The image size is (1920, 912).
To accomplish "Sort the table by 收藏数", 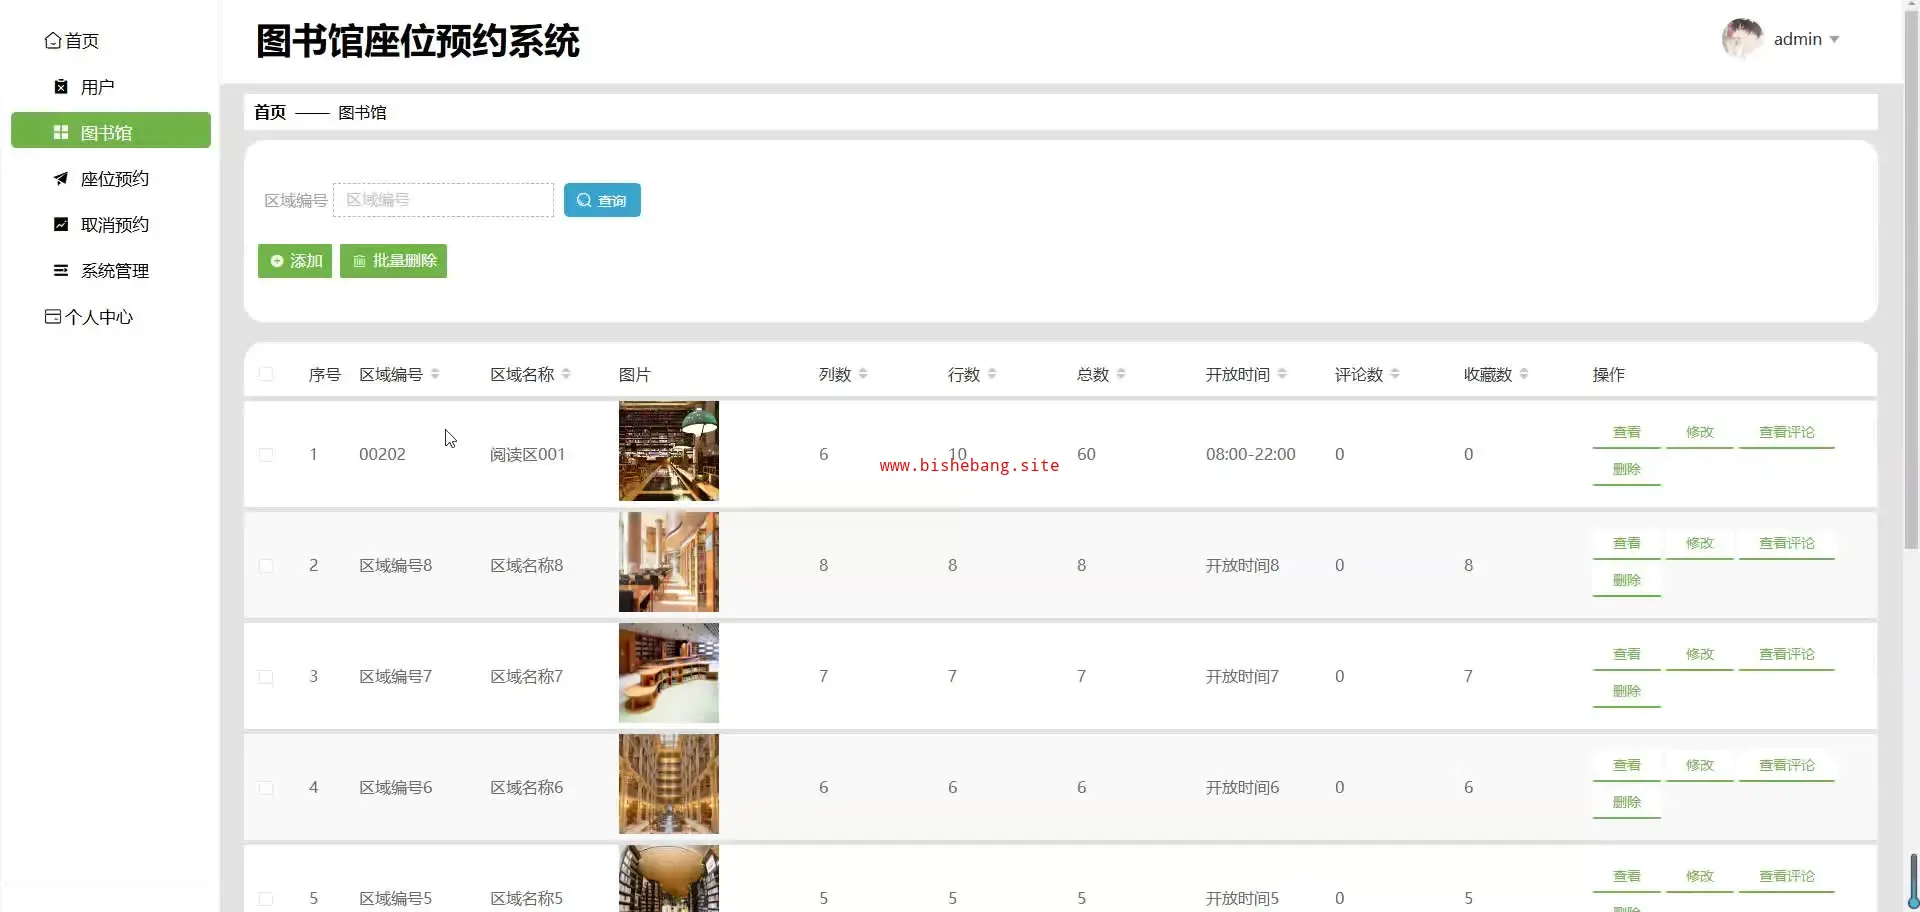I will 1524,374.
